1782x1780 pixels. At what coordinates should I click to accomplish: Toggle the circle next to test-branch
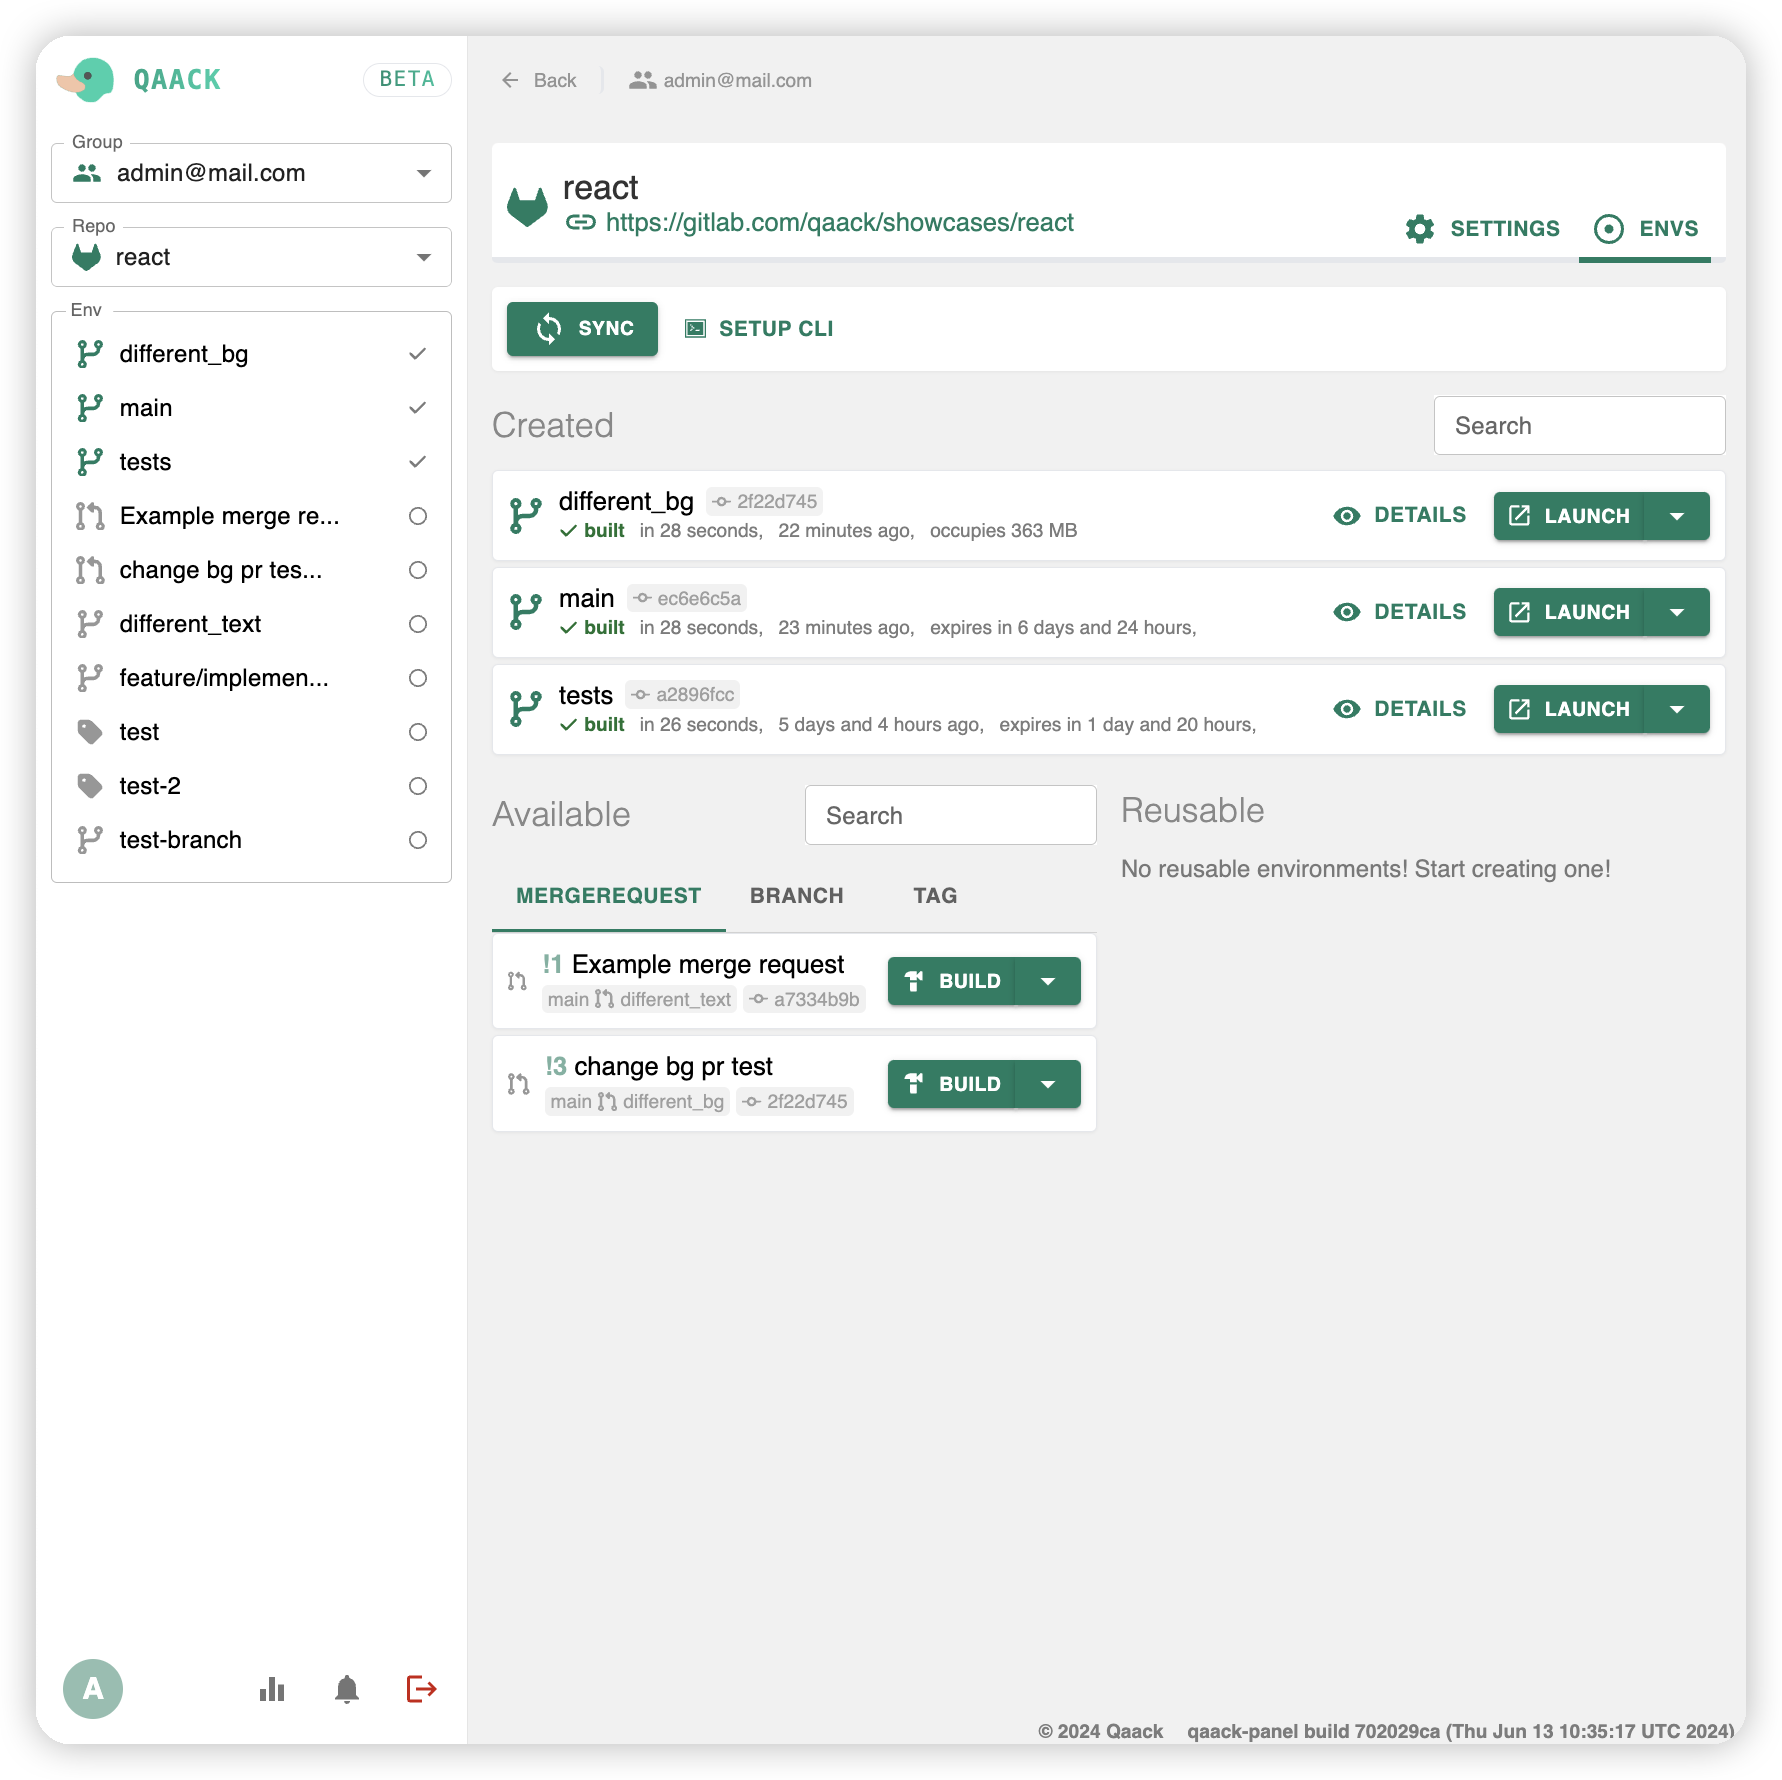tap(417, 840)
